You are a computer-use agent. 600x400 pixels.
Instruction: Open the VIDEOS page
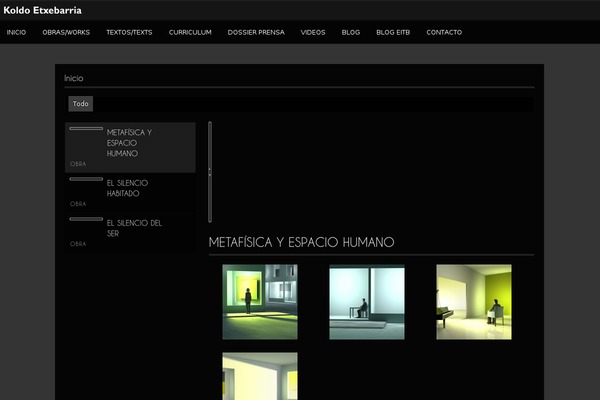[313, 33]
